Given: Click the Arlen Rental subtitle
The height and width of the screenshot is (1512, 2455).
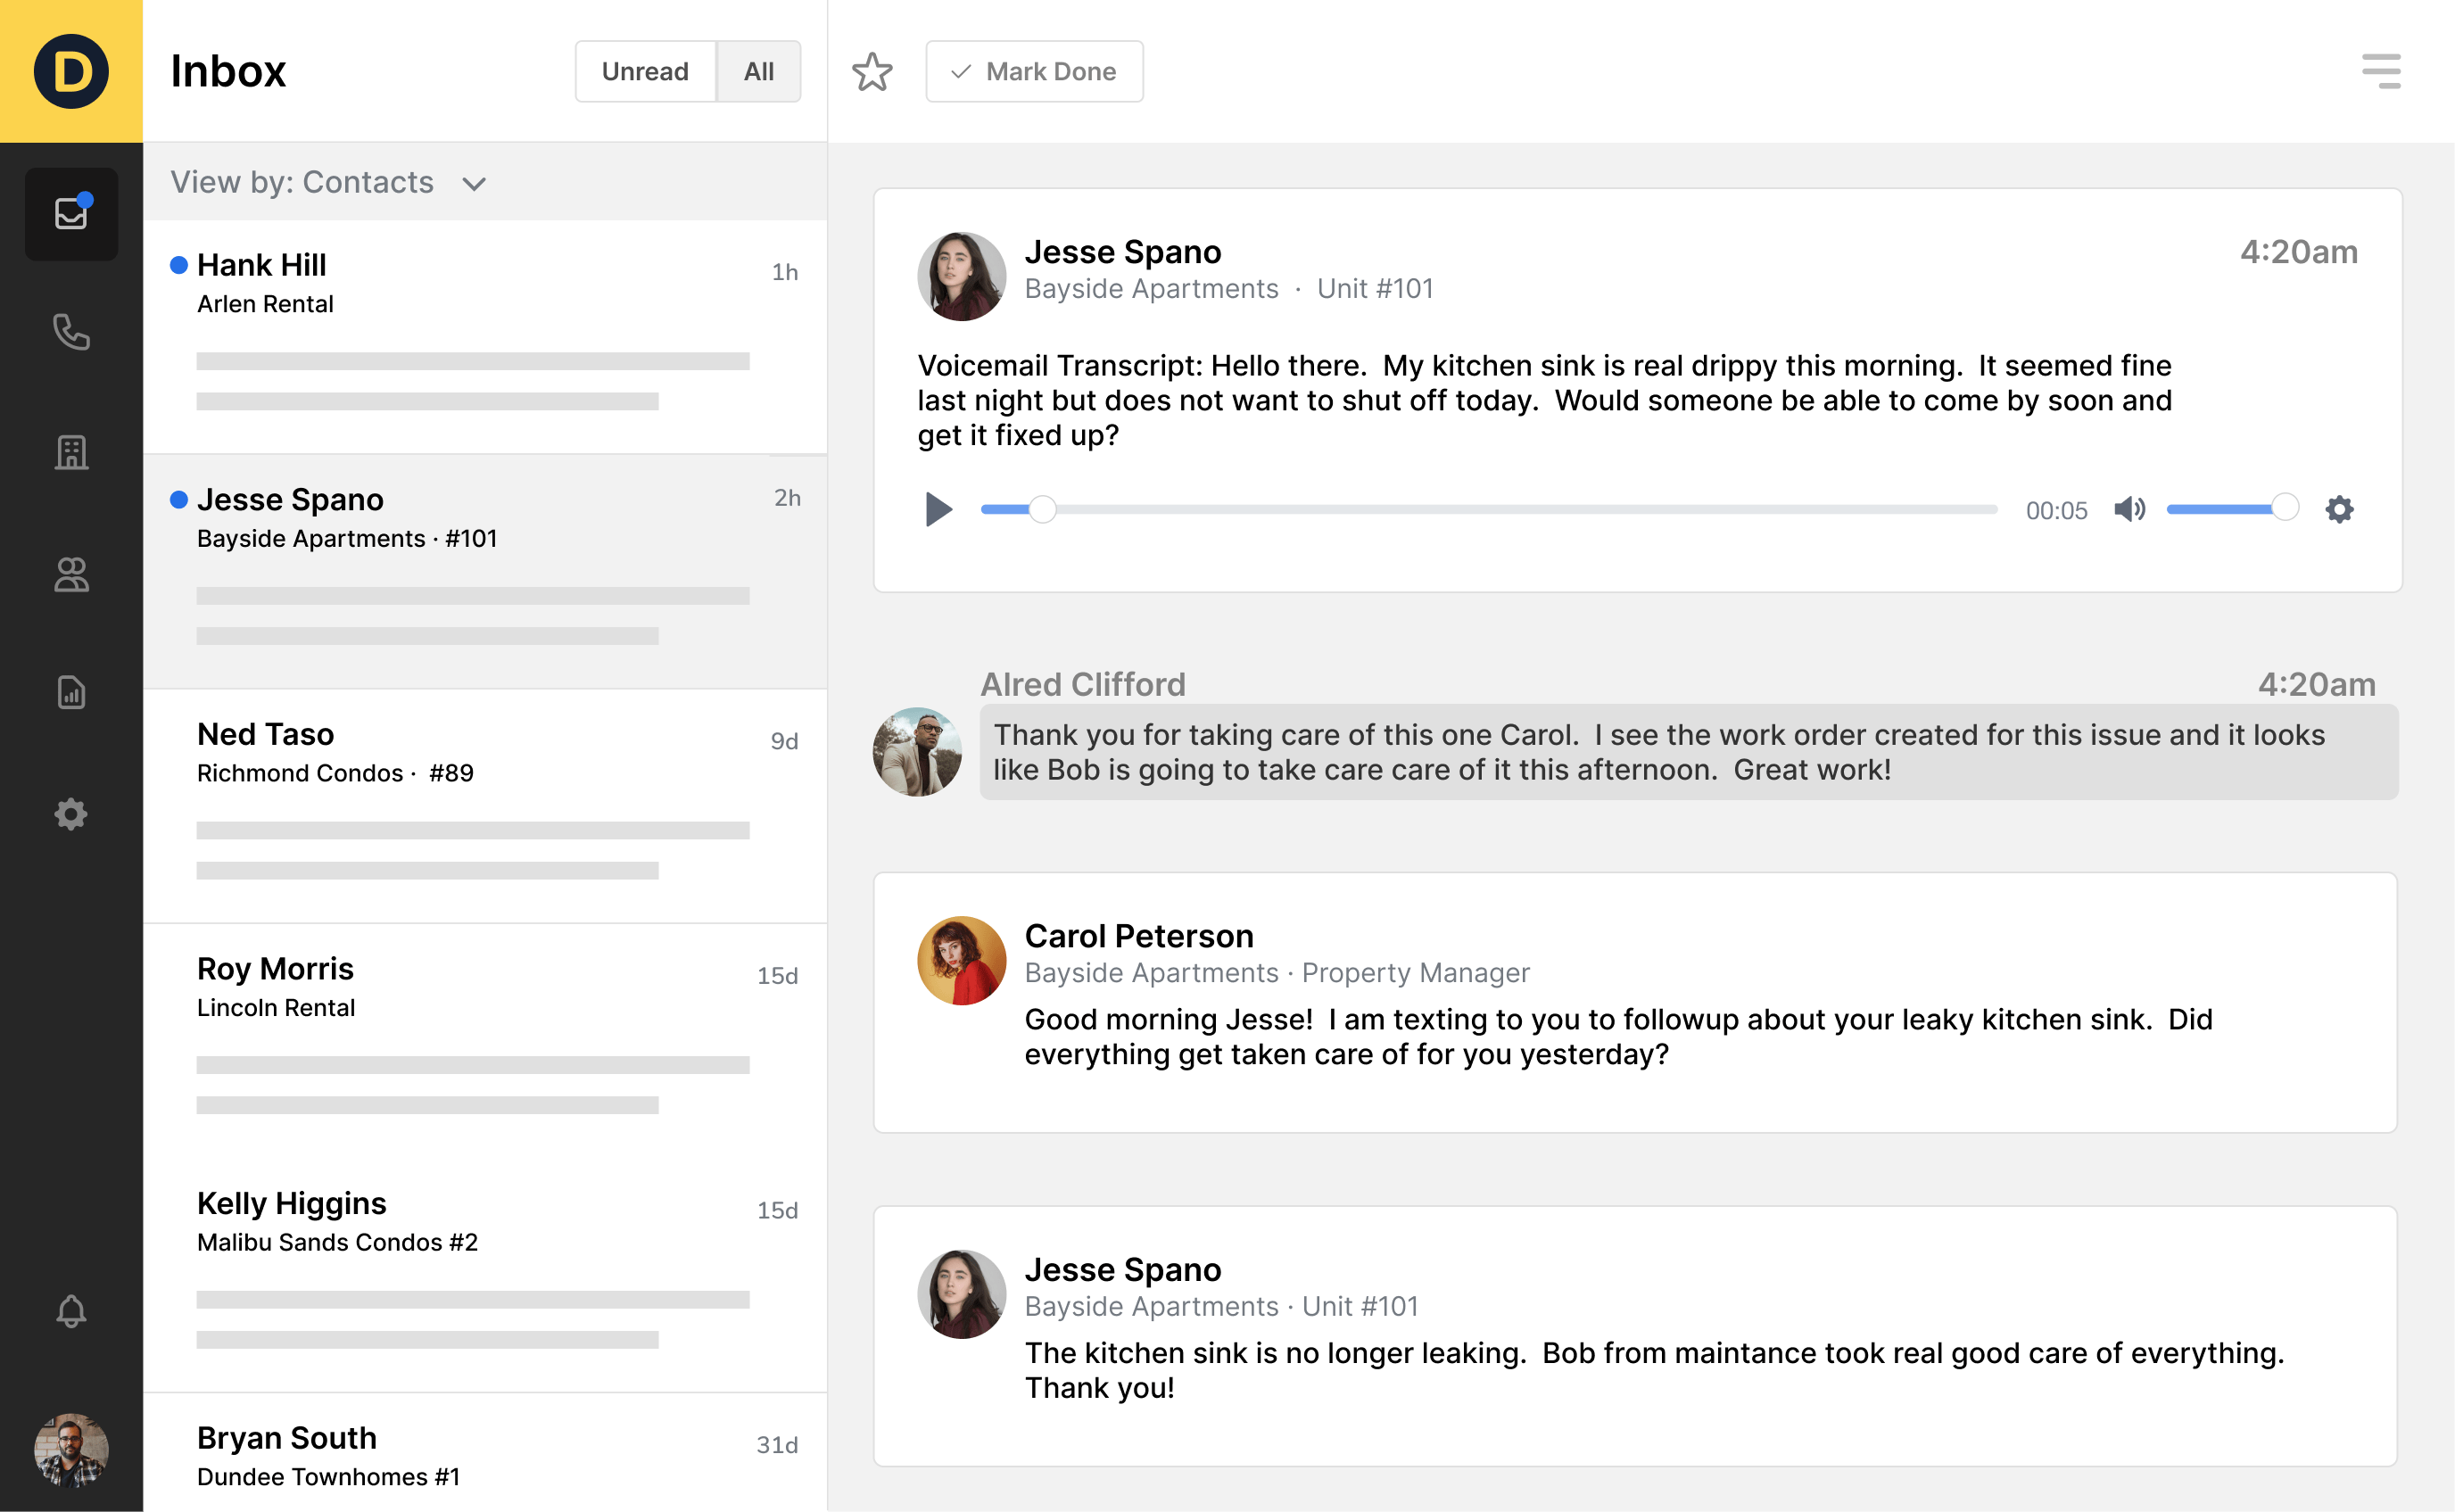Looking at the screenshot, I should pyautogui.click(x=265, y=304).
